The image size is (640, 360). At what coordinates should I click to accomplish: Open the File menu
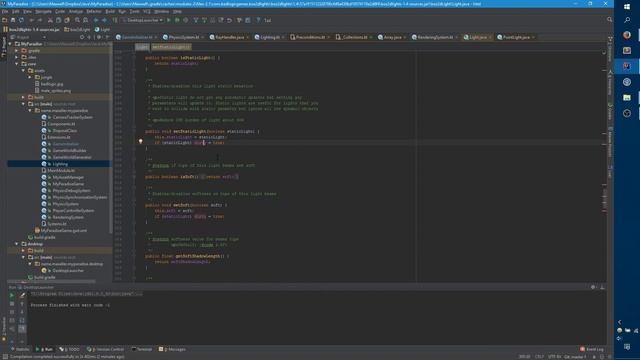pos(5,11)
